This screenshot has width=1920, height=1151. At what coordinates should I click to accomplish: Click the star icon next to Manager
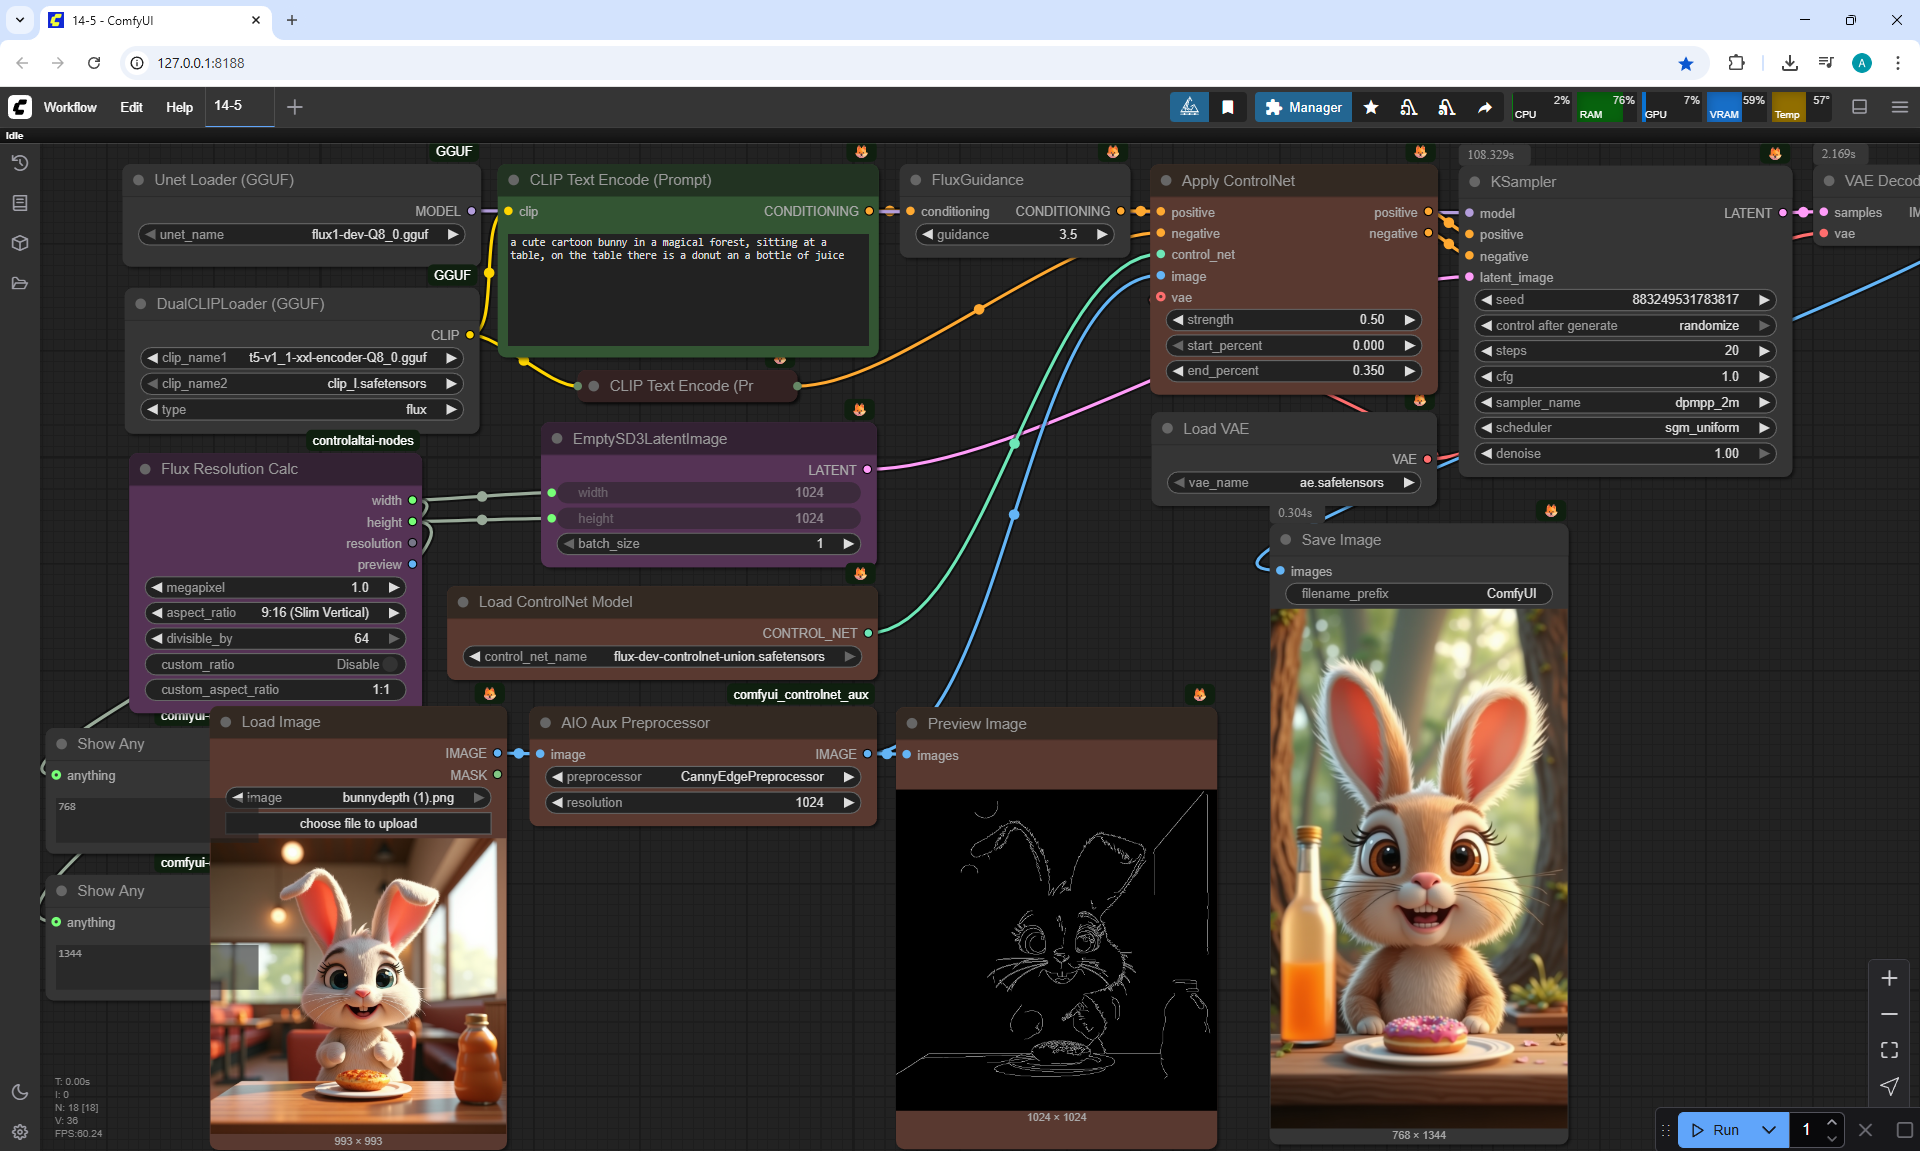coord(1371,107)
